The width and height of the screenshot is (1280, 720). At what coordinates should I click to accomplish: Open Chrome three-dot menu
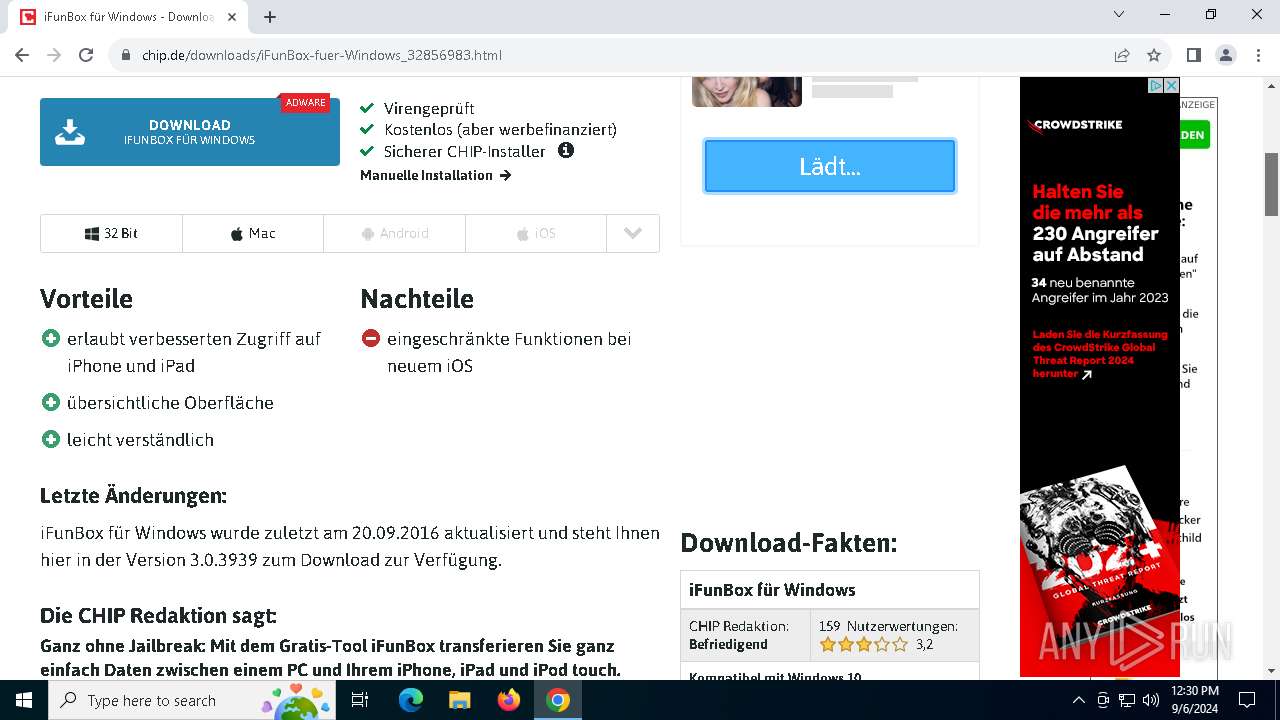[x=1258, y=55]
